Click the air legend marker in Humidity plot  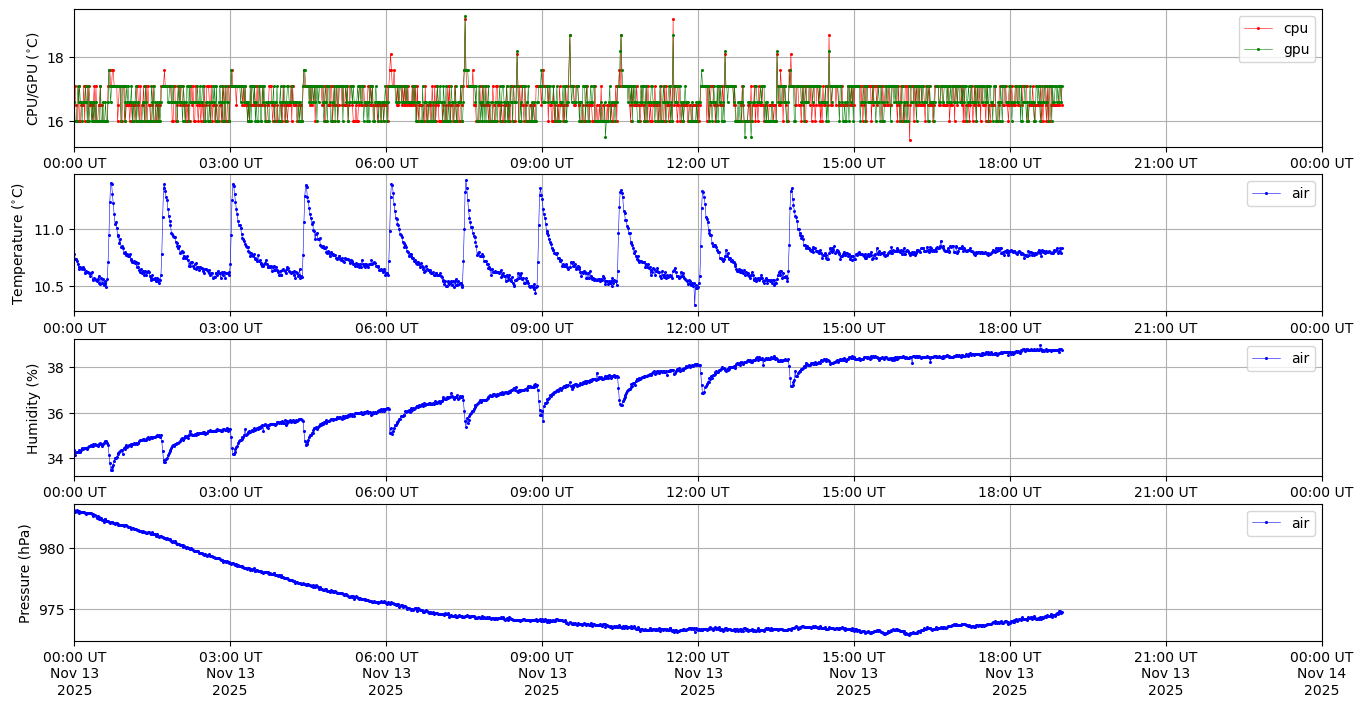(1266, 358)
